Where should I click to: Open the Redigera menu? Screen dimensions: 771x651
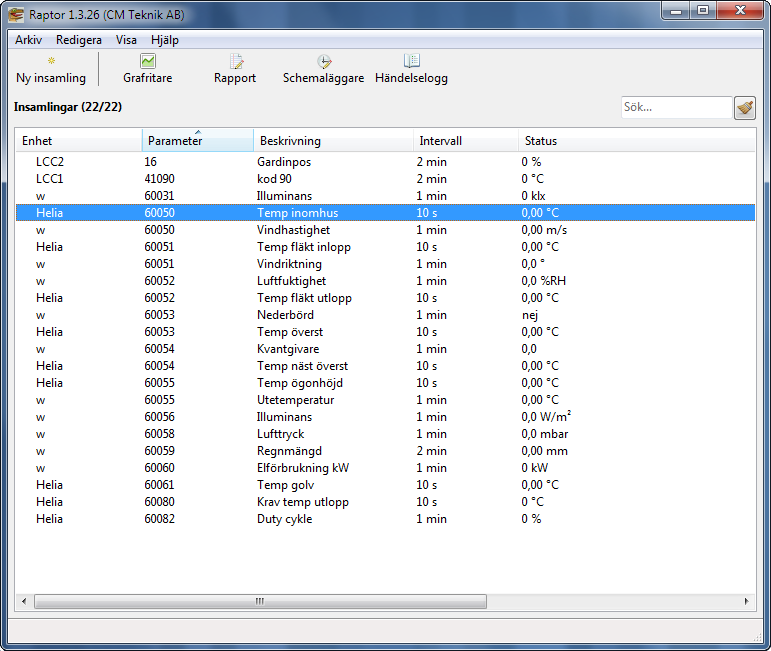click(79, 40)
